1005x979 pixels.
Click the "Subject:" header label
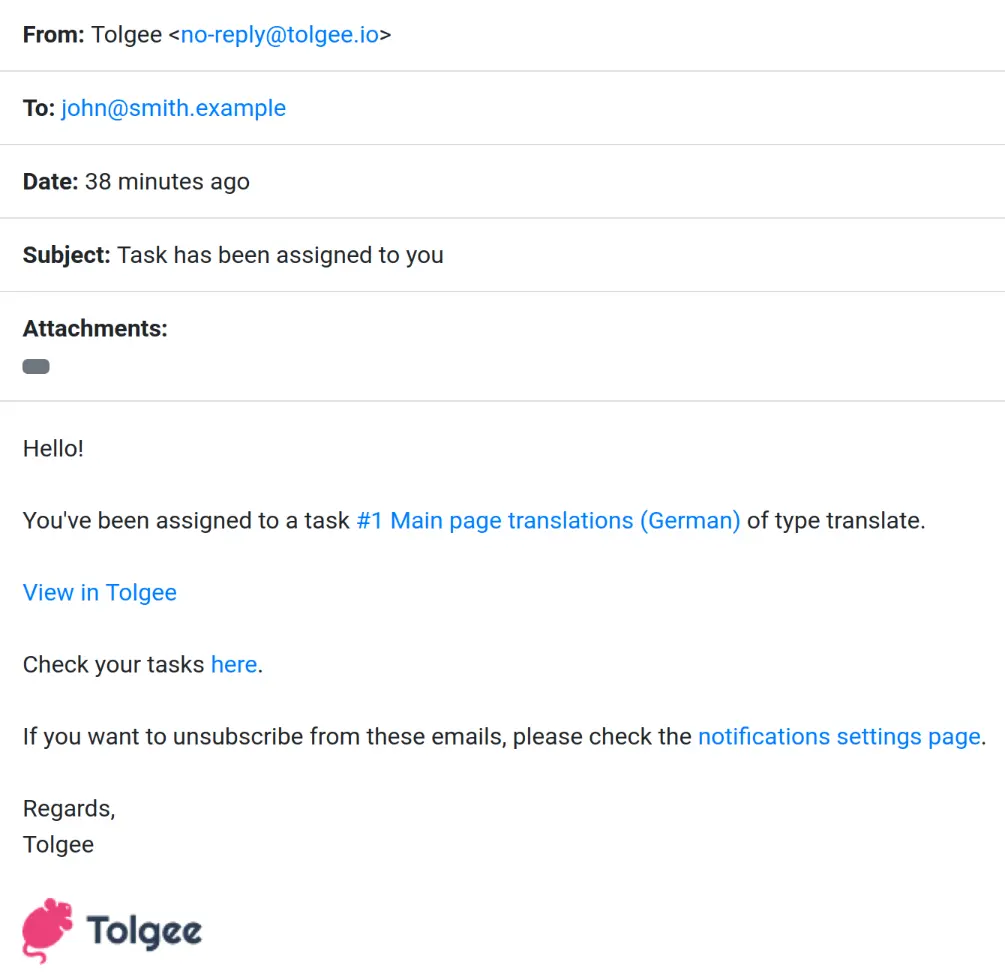[67, 255]
